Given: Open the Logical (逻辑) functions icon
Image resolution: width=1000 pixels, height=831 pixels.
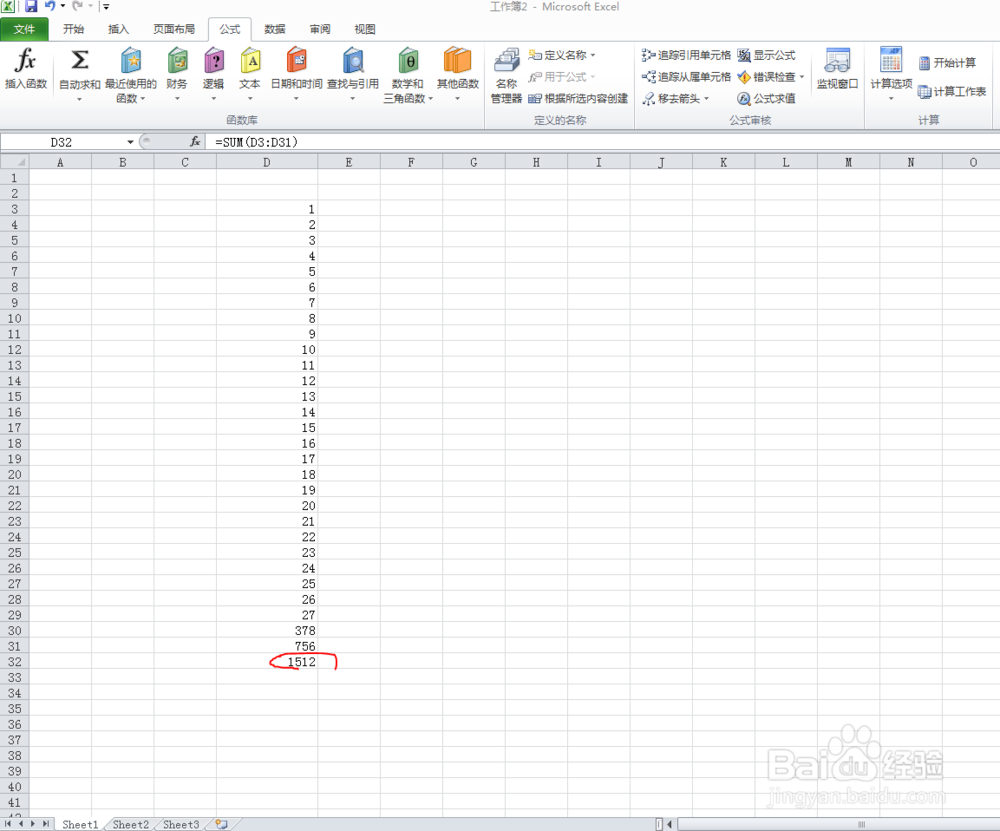Looking at the screenshot, I should pyautogui.click(x=214, y=61).
